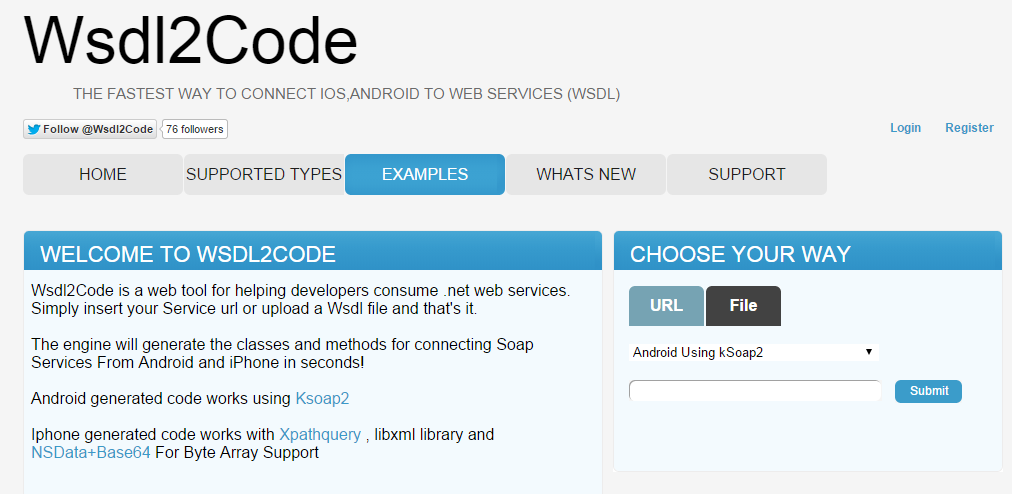Viewport: 1012px width, 494px height.
Task: Open the Login link
Action: (906, 128)
